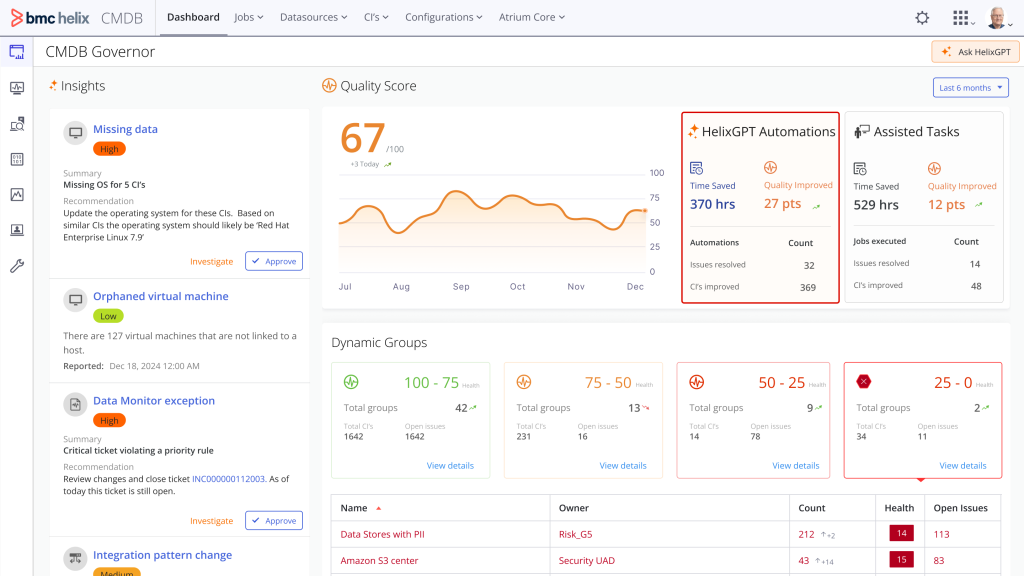1024x576 pixels.
Task: Select the dashboard icon in left sidebar
Action: point(17,52)
